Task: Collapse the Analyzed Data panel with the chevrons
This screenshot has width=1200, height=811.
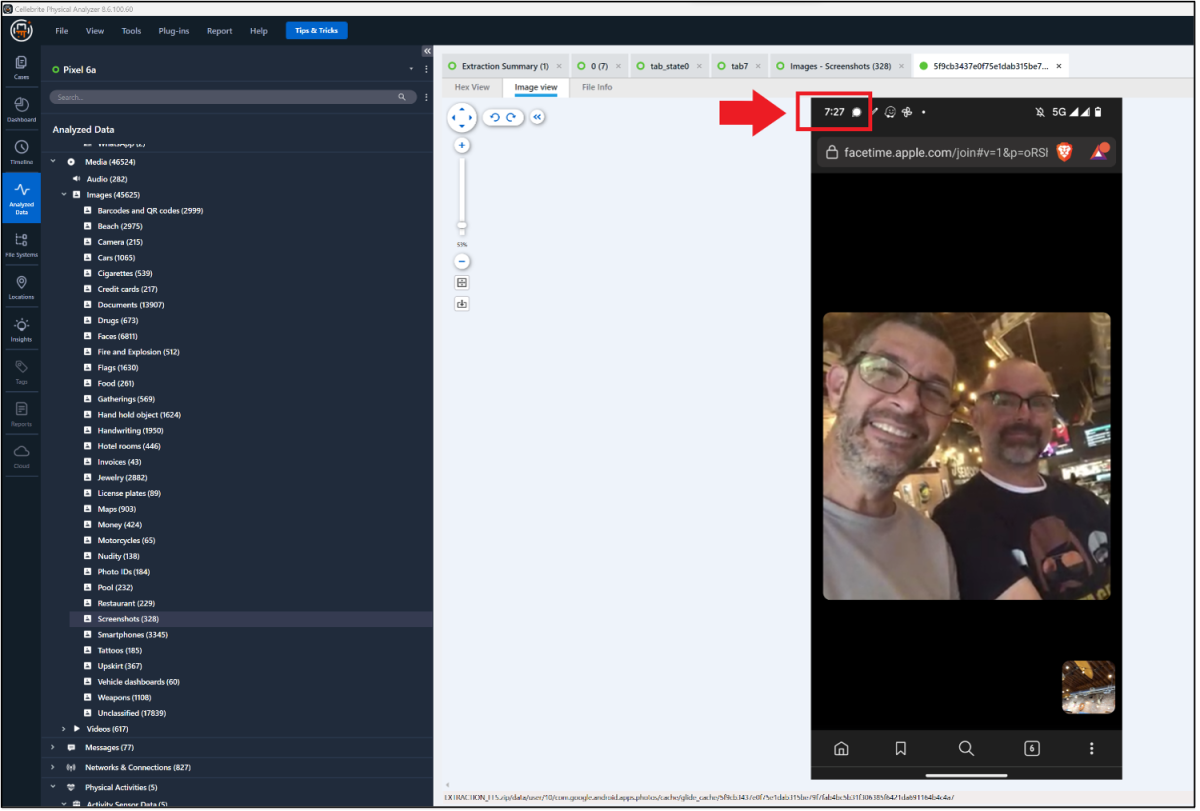Action: tap(425, 51)
